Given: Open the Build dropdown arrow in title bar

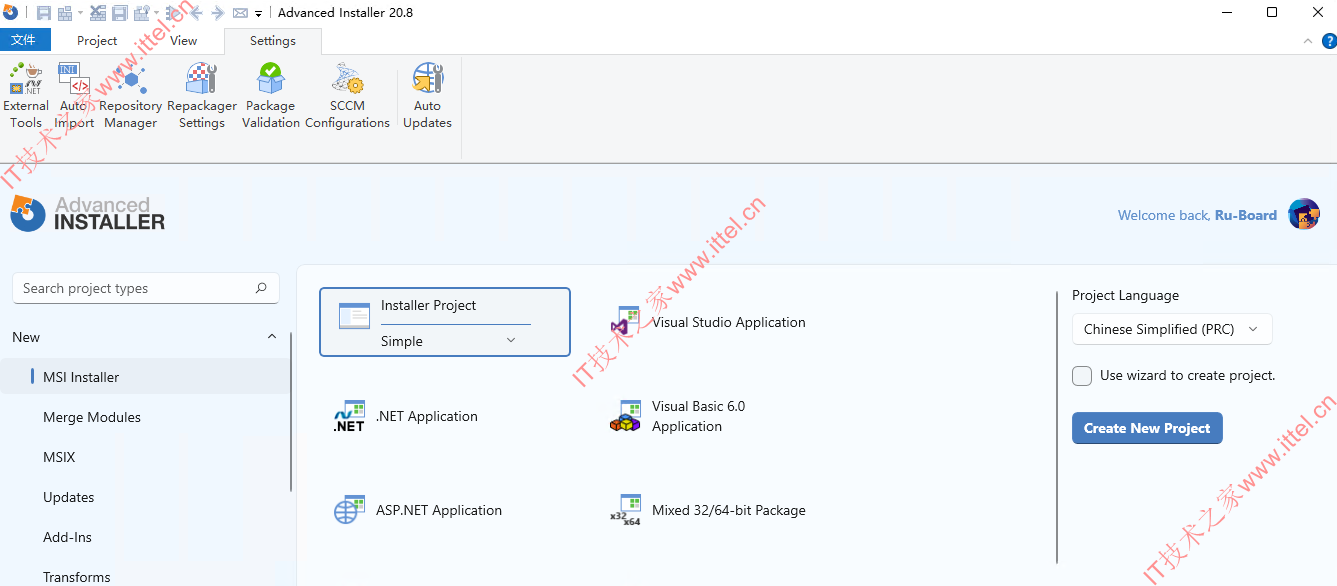Looking at the screenshot, I should [80, 13].
